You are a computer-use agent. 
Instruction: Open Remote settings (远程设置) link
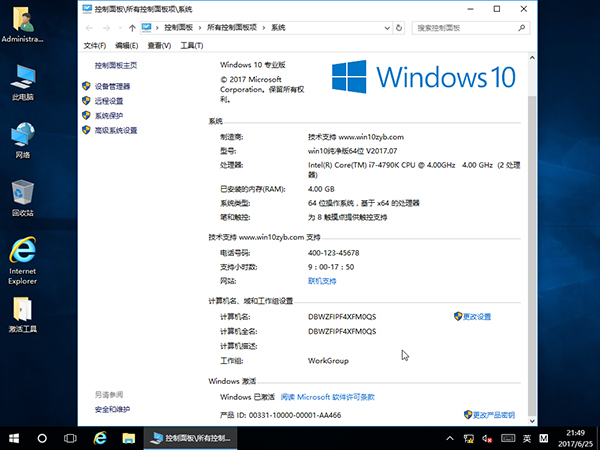coord(108,101)
